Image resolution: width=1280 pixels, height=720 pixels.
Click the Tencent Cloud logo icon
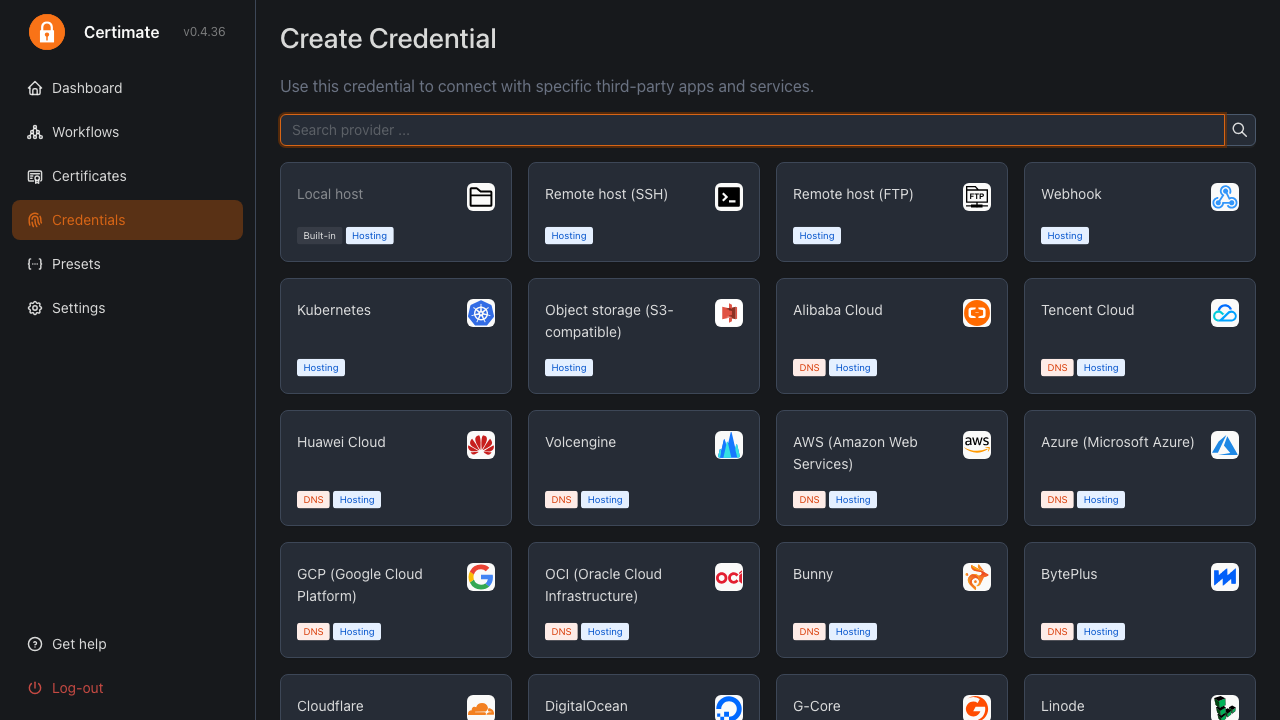[1225, 313]
